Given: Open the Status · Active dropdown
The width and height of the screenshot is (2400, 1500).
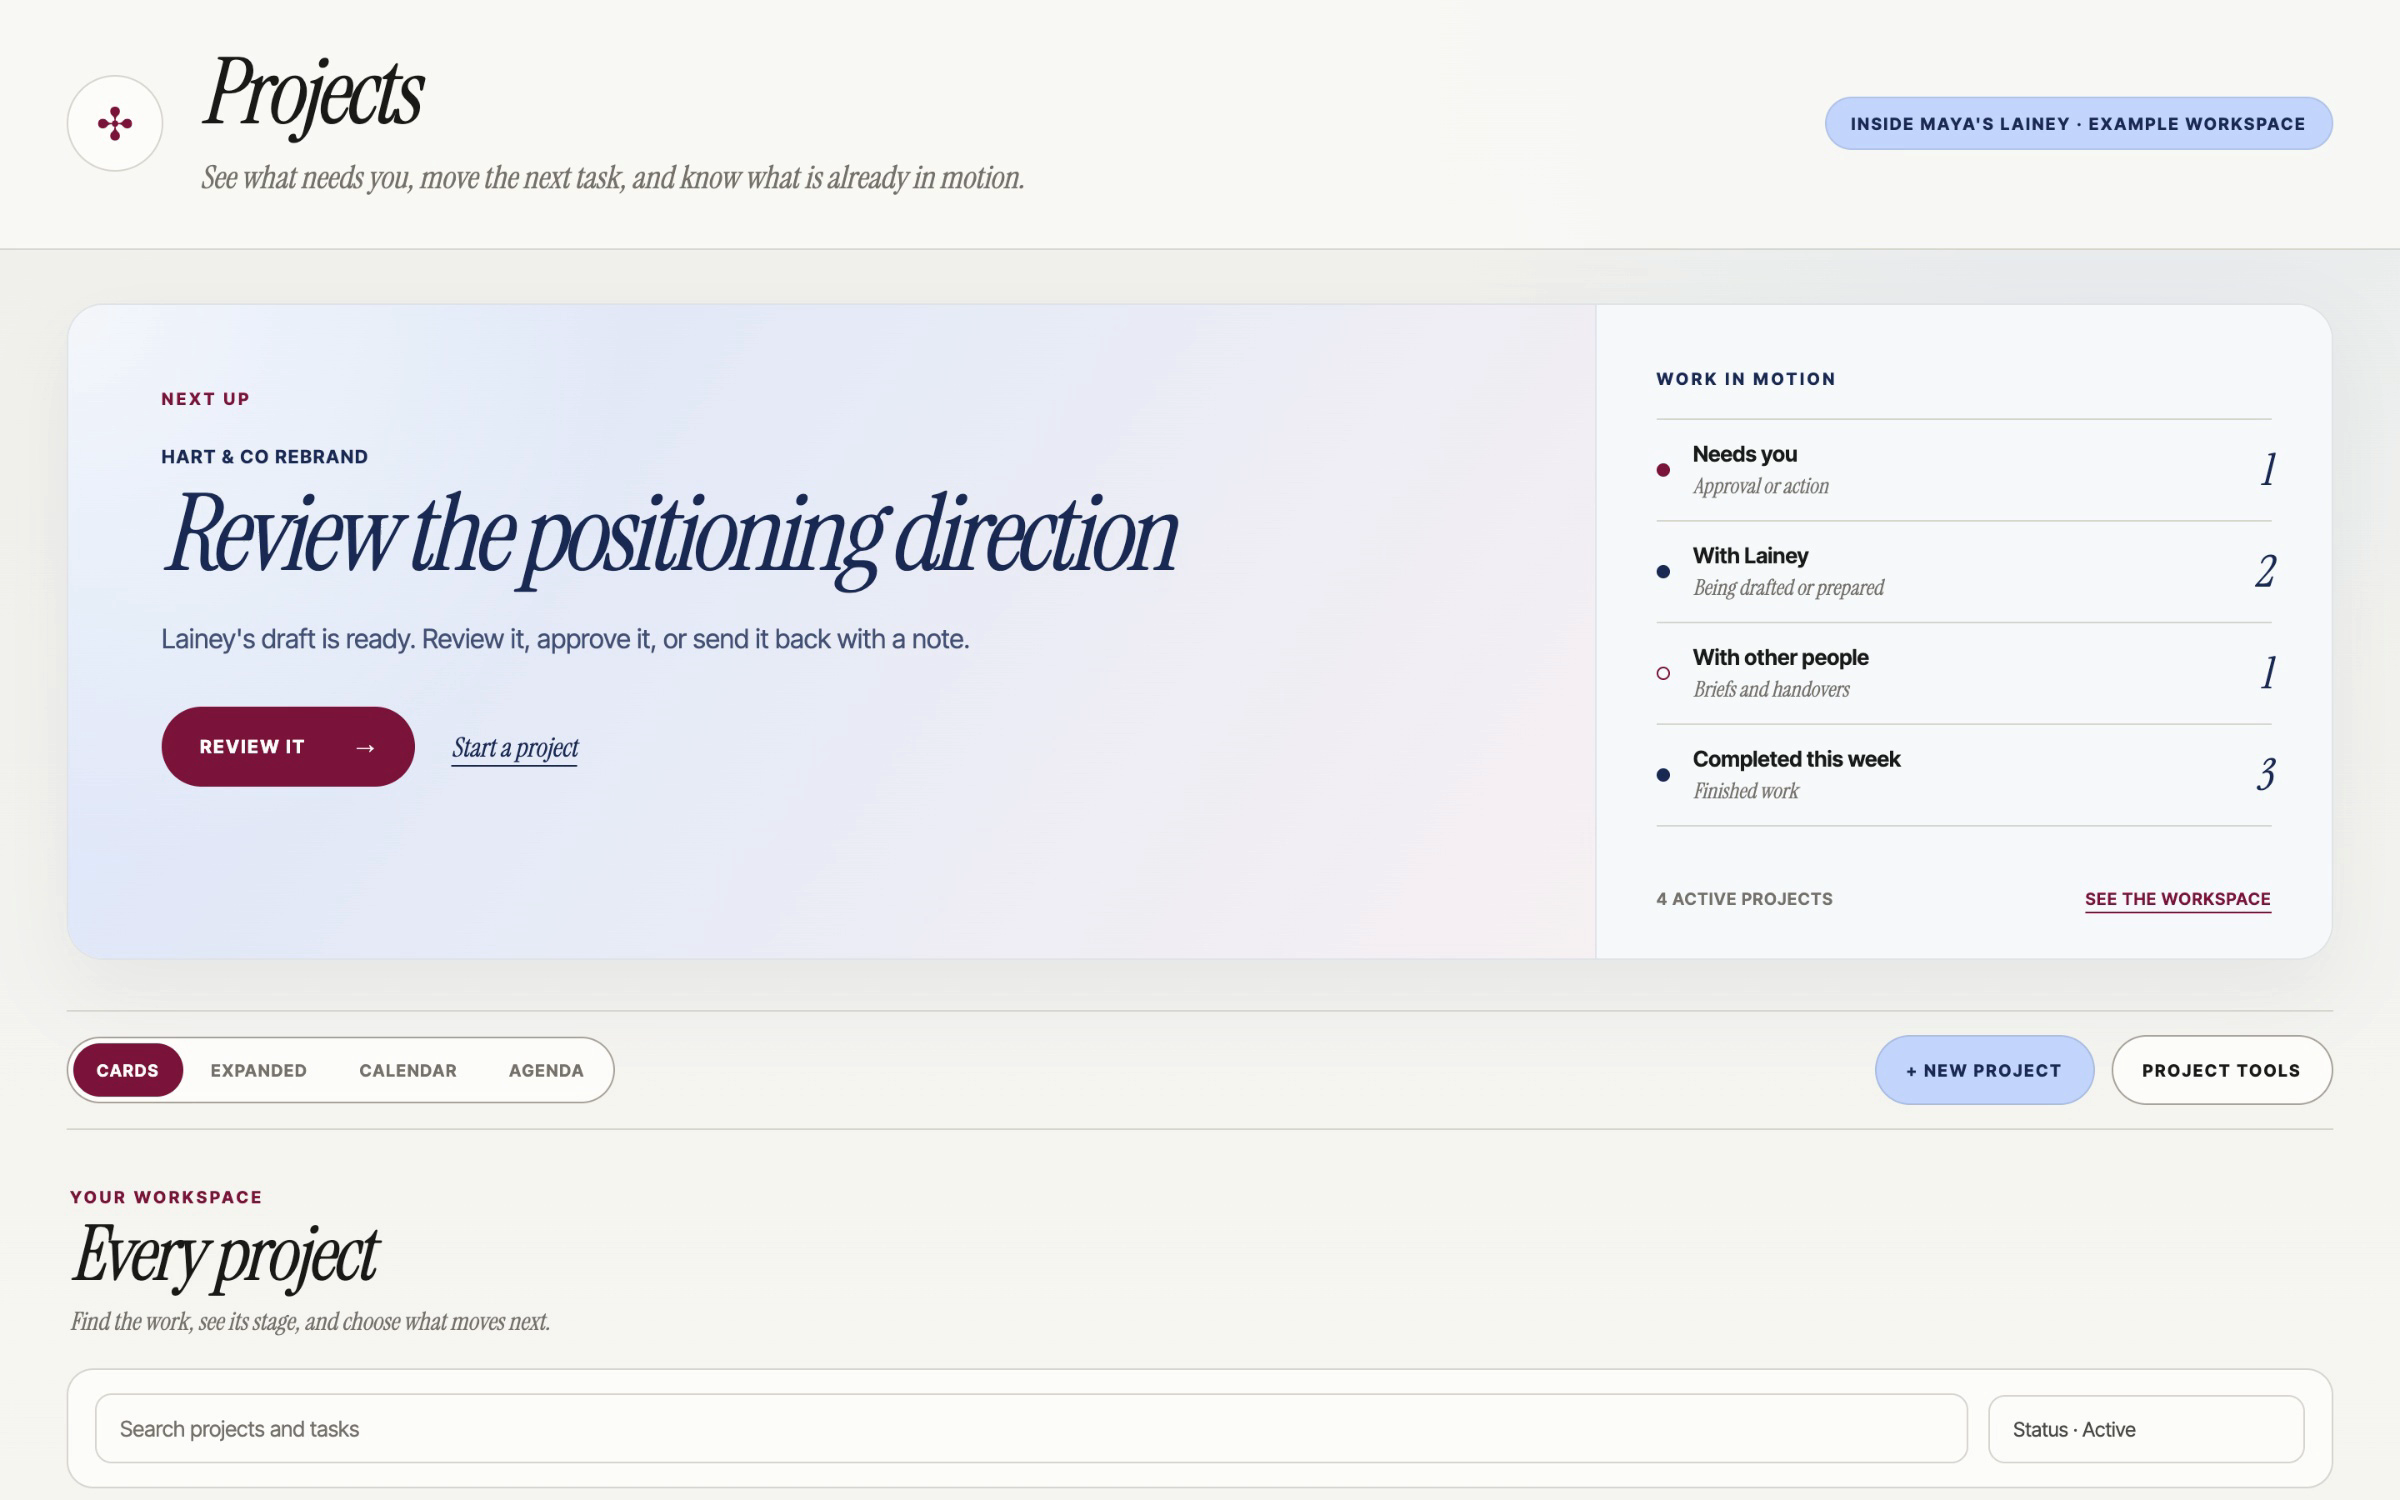Looking at the screenshot, I should (2146, 1429).
